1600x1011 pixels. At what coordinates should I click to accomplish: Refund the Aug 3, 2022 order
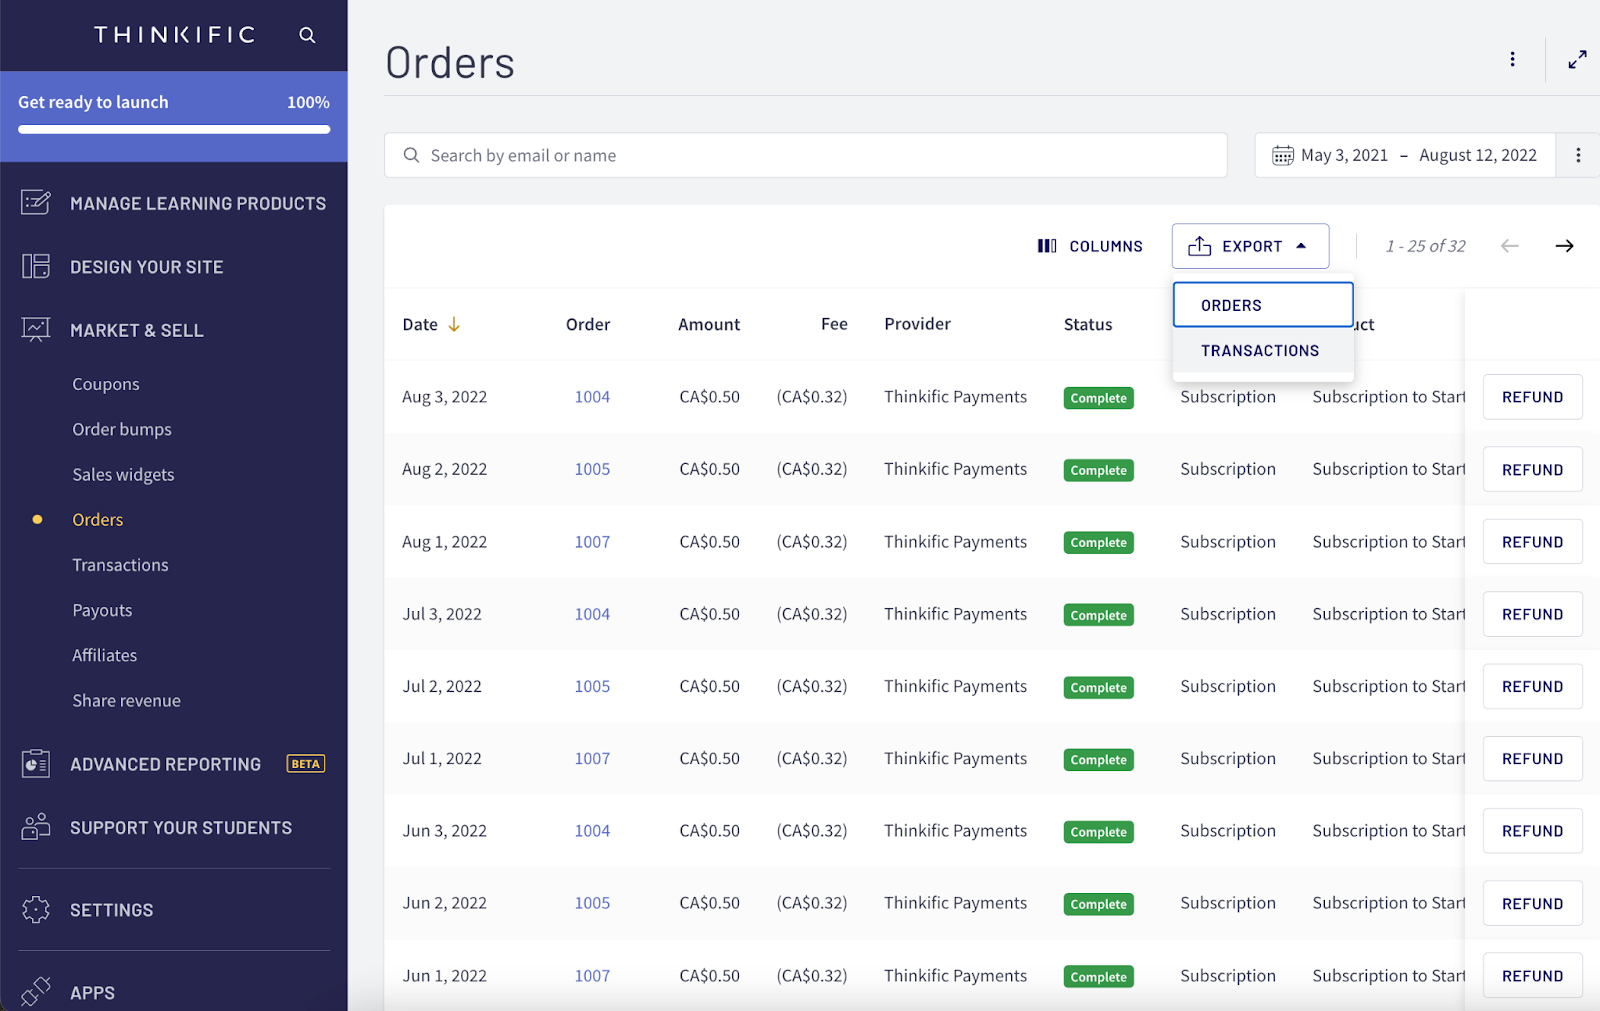pyautogui.click(x=1532, y=397)
